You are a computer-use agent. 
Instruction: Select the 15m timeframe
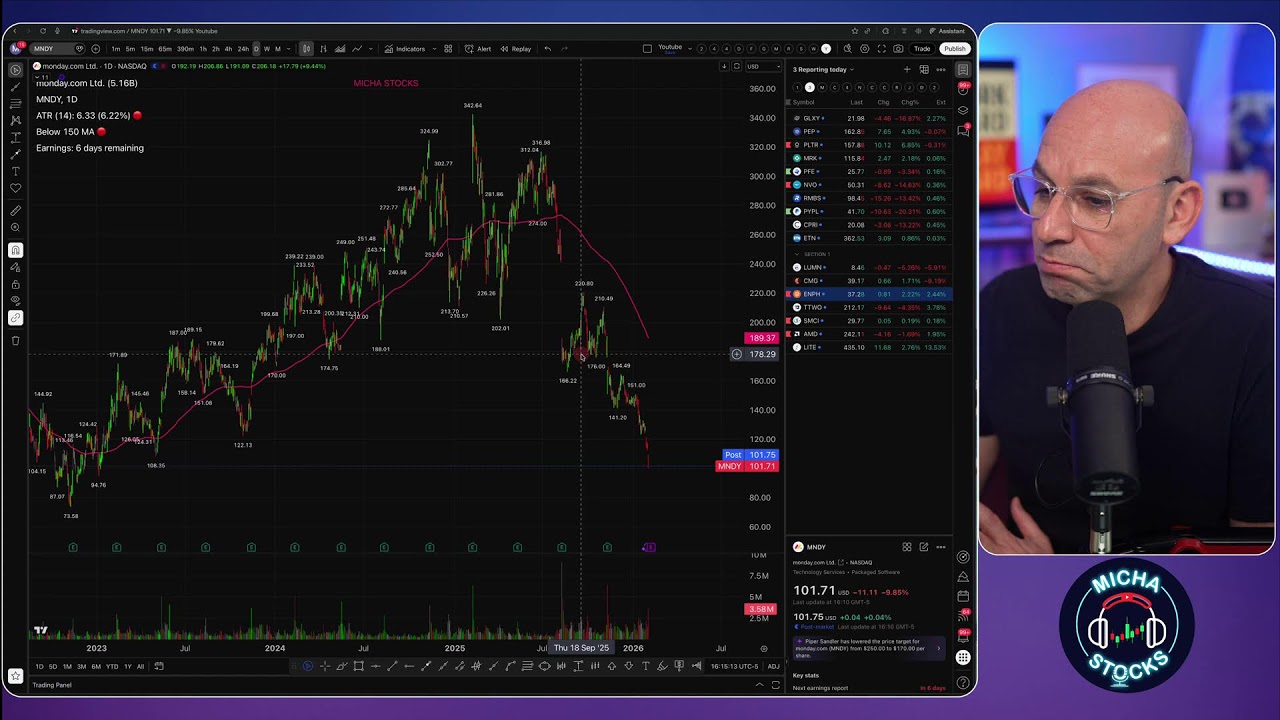pyautogui.click(x=147, y=49)
